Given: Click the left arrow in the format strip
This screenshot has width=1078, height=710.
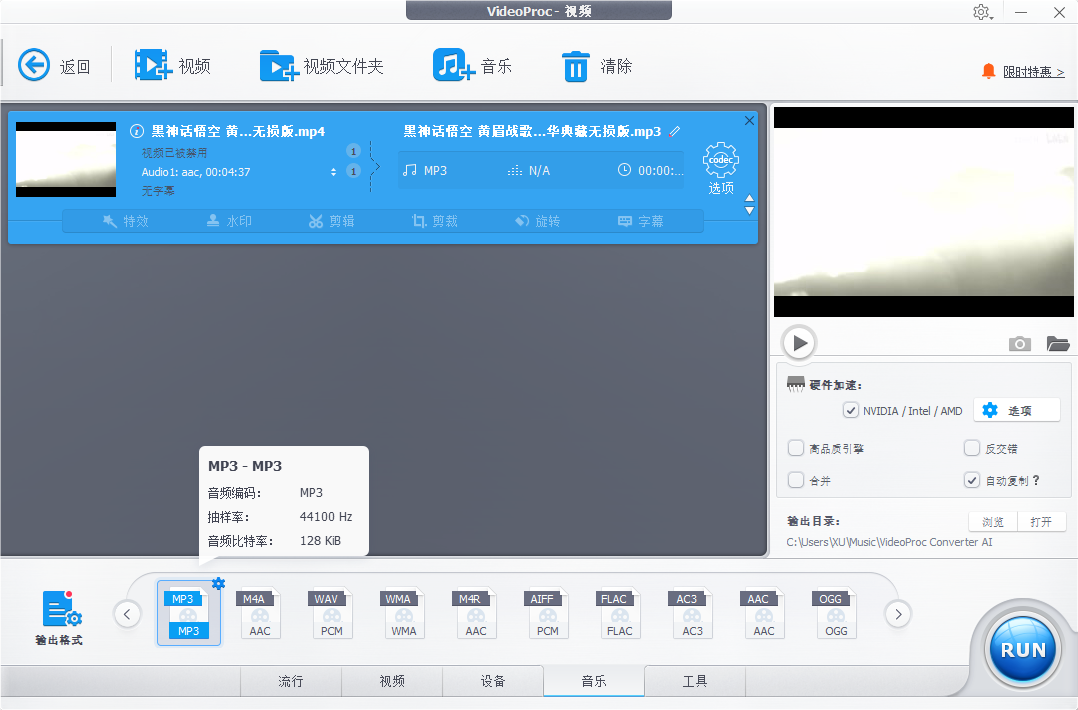Looking at the screenshot, I should point(127,614).
